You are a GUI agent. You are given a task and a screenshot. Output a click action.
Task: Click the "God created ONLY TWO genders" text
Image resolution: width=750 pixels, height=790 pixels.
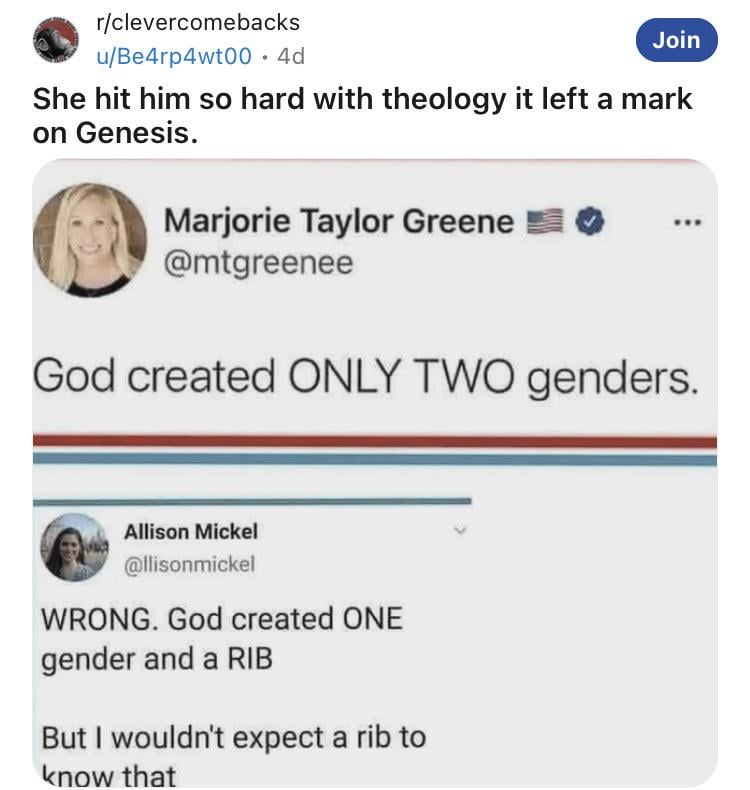click(x=364, y=377)
